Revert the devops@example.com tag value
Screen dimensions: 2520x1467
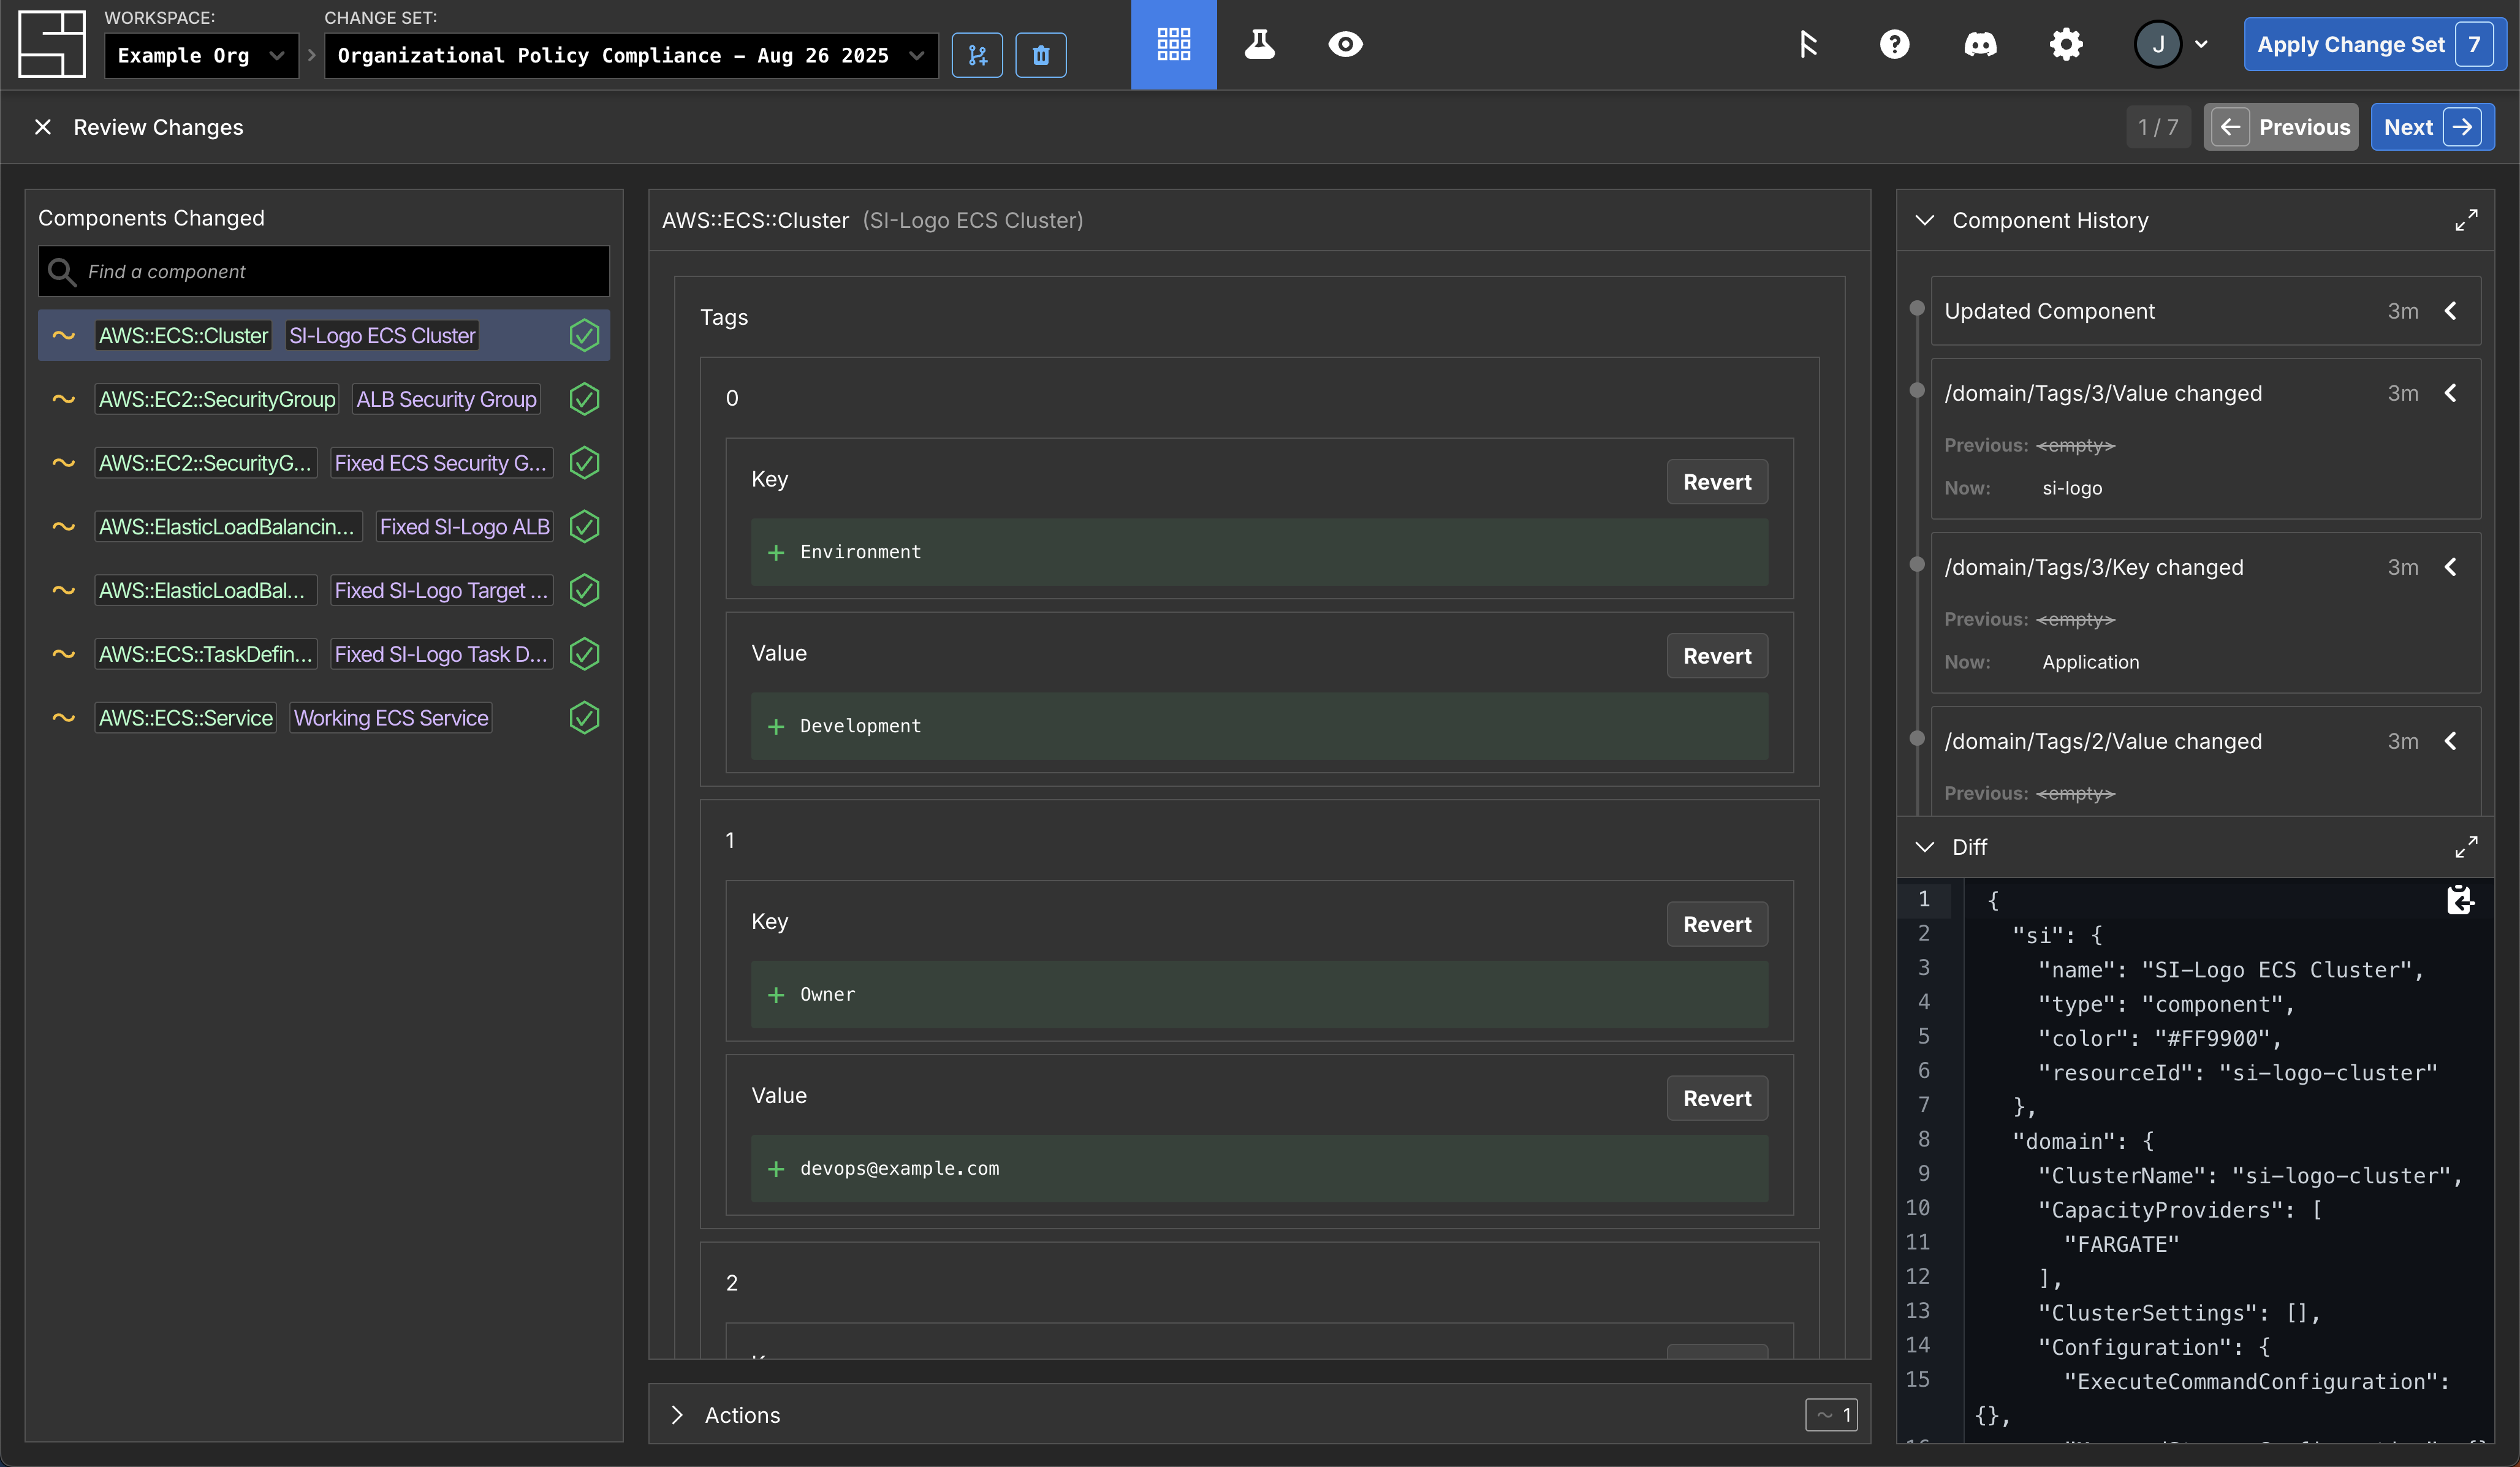[1717, 1098]
